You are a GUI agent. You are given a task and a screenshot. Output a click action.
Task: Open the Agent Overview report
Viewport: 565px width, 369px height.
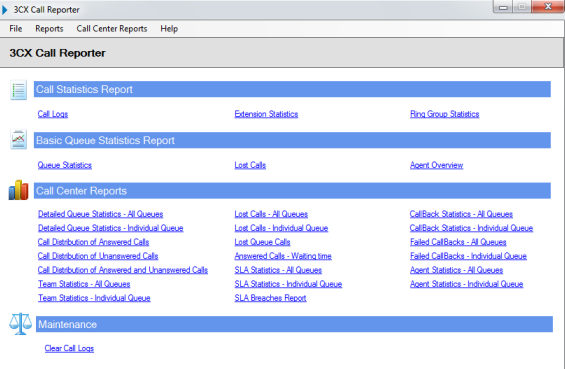tap(436, 165)
